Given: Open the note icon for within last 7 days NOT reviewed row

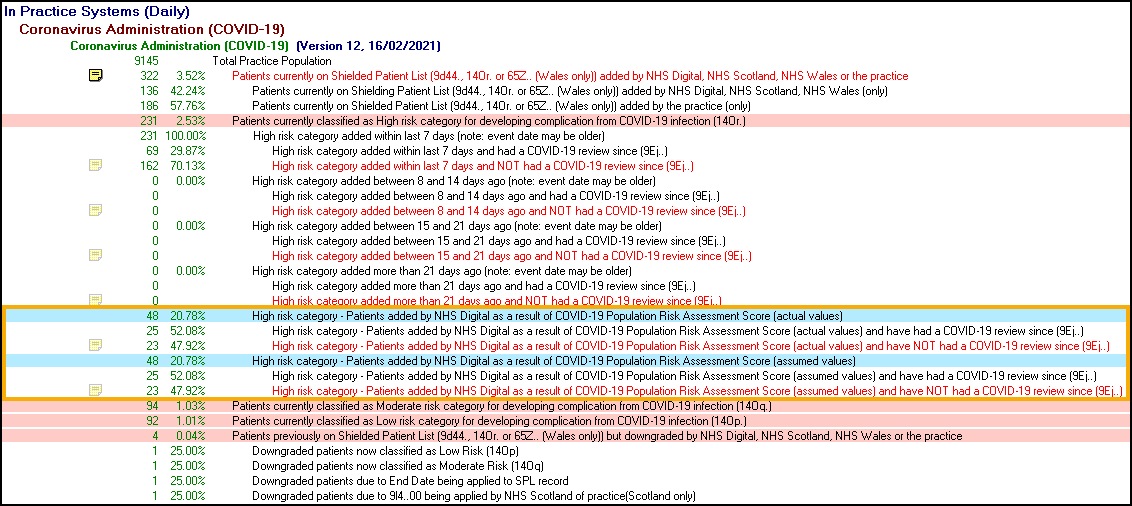Looking at the screenshot, I should click(95, 165).
